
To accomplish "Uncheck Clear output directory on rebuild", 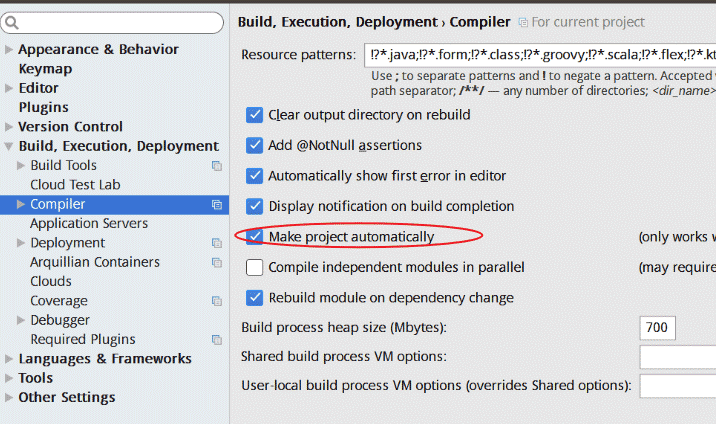I will click(255, 115).
